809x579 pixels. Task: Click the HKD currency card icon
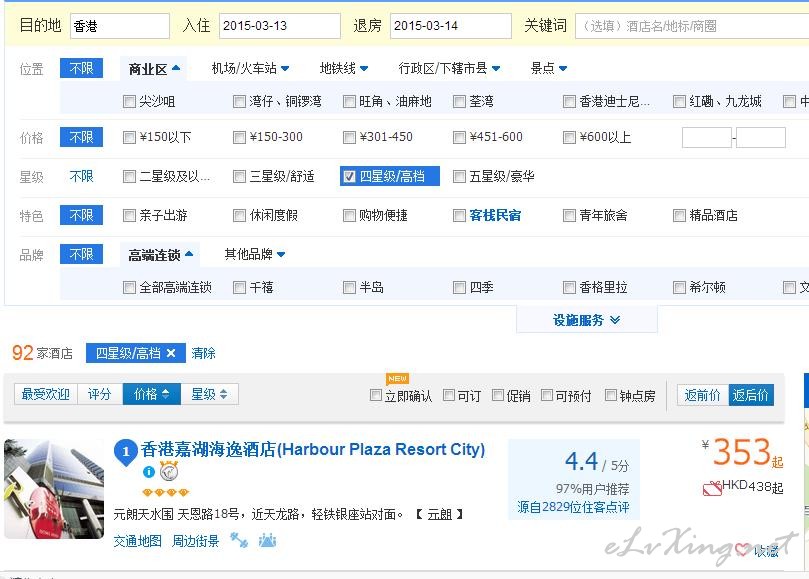(712, 488)
